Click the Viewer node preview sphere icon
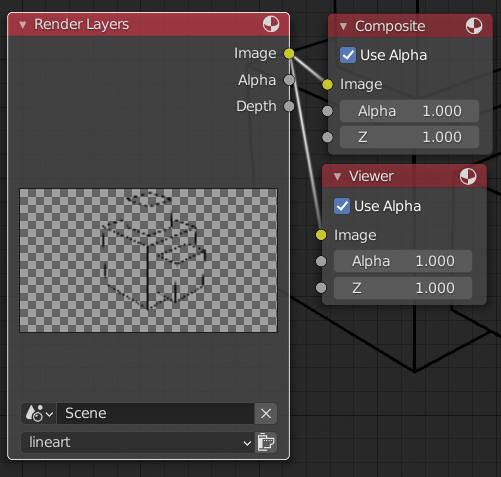Viewport: 501px width, 477px height. click(x=468, y=176)
